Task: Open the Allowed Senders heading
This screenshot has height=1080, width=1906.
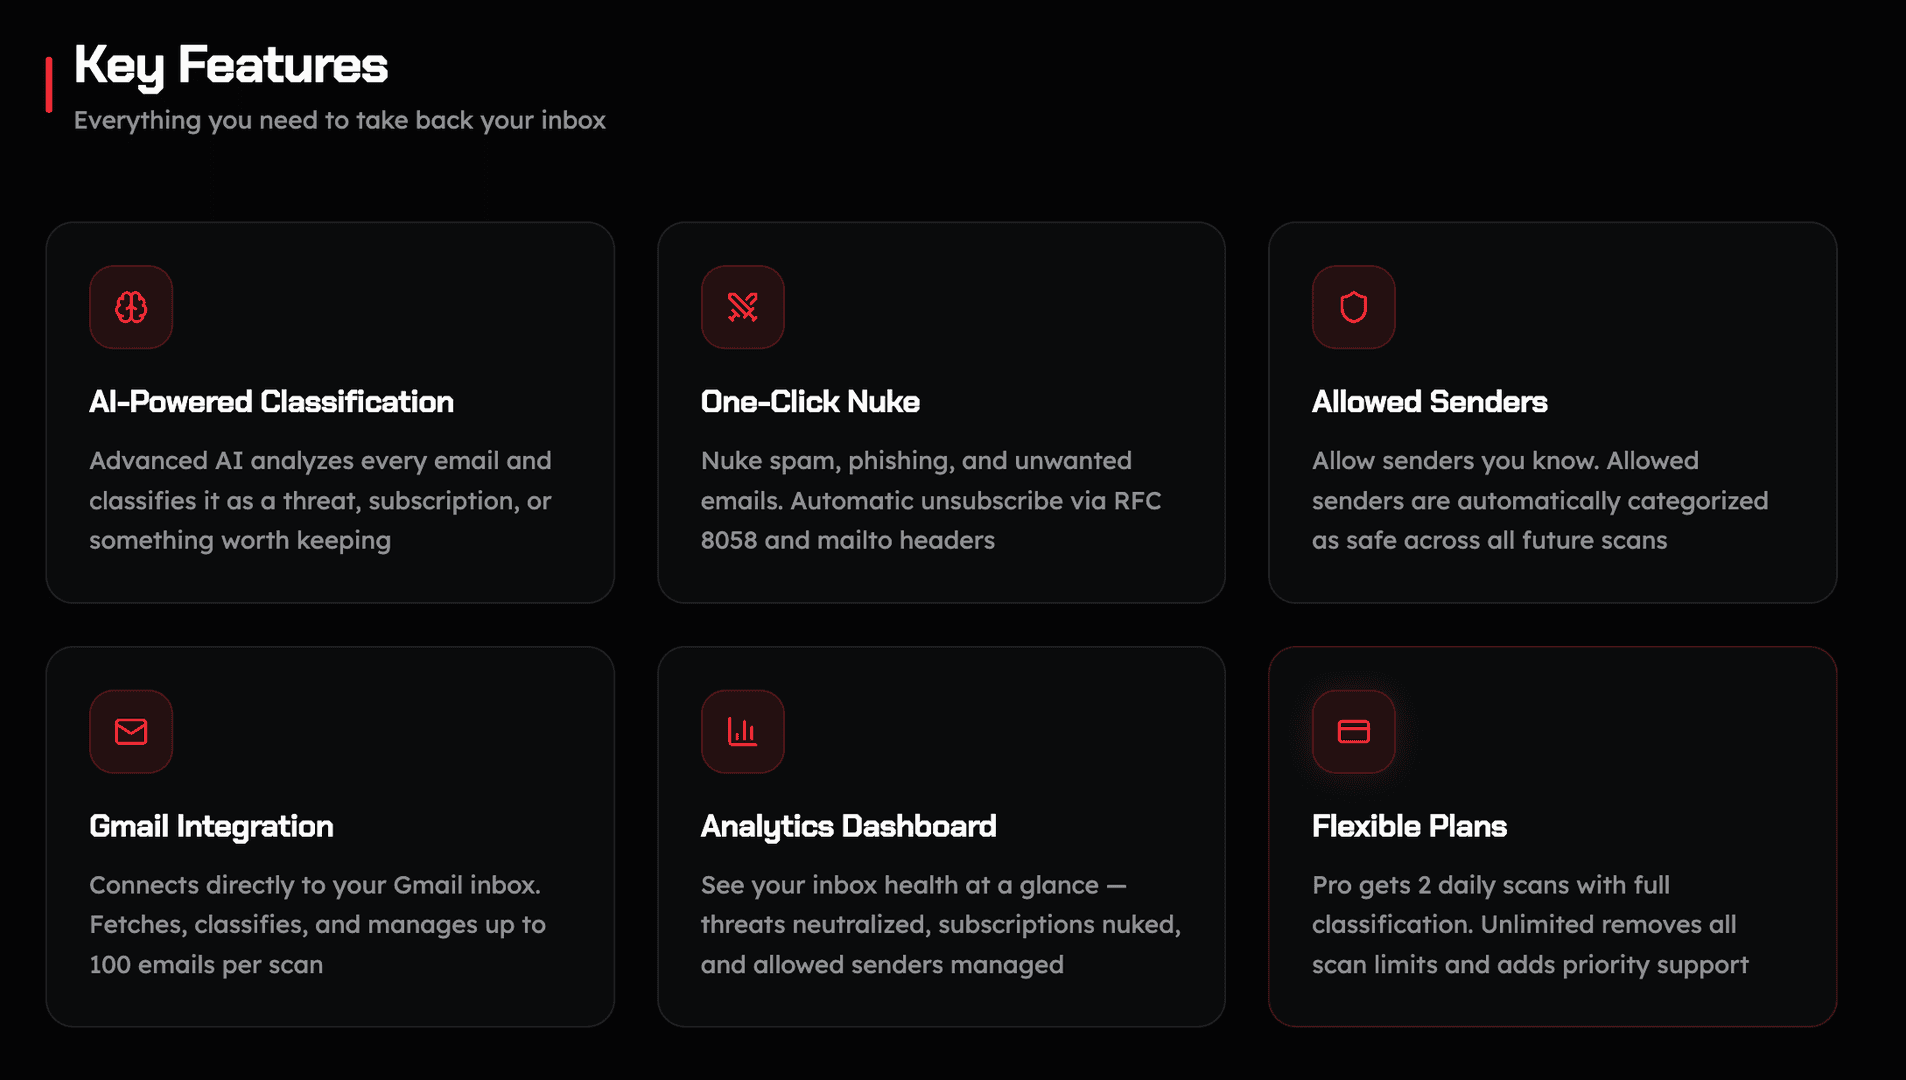Action: [x=1429, y=402]
